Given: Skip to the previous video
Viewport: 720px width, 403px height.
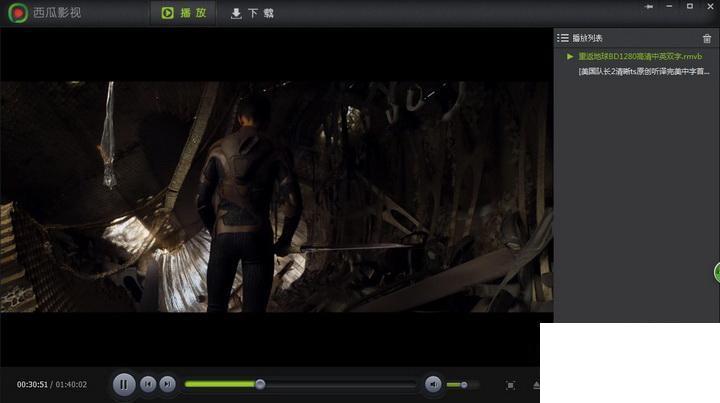Looking at the screenshot, I should tap(148, 384).
